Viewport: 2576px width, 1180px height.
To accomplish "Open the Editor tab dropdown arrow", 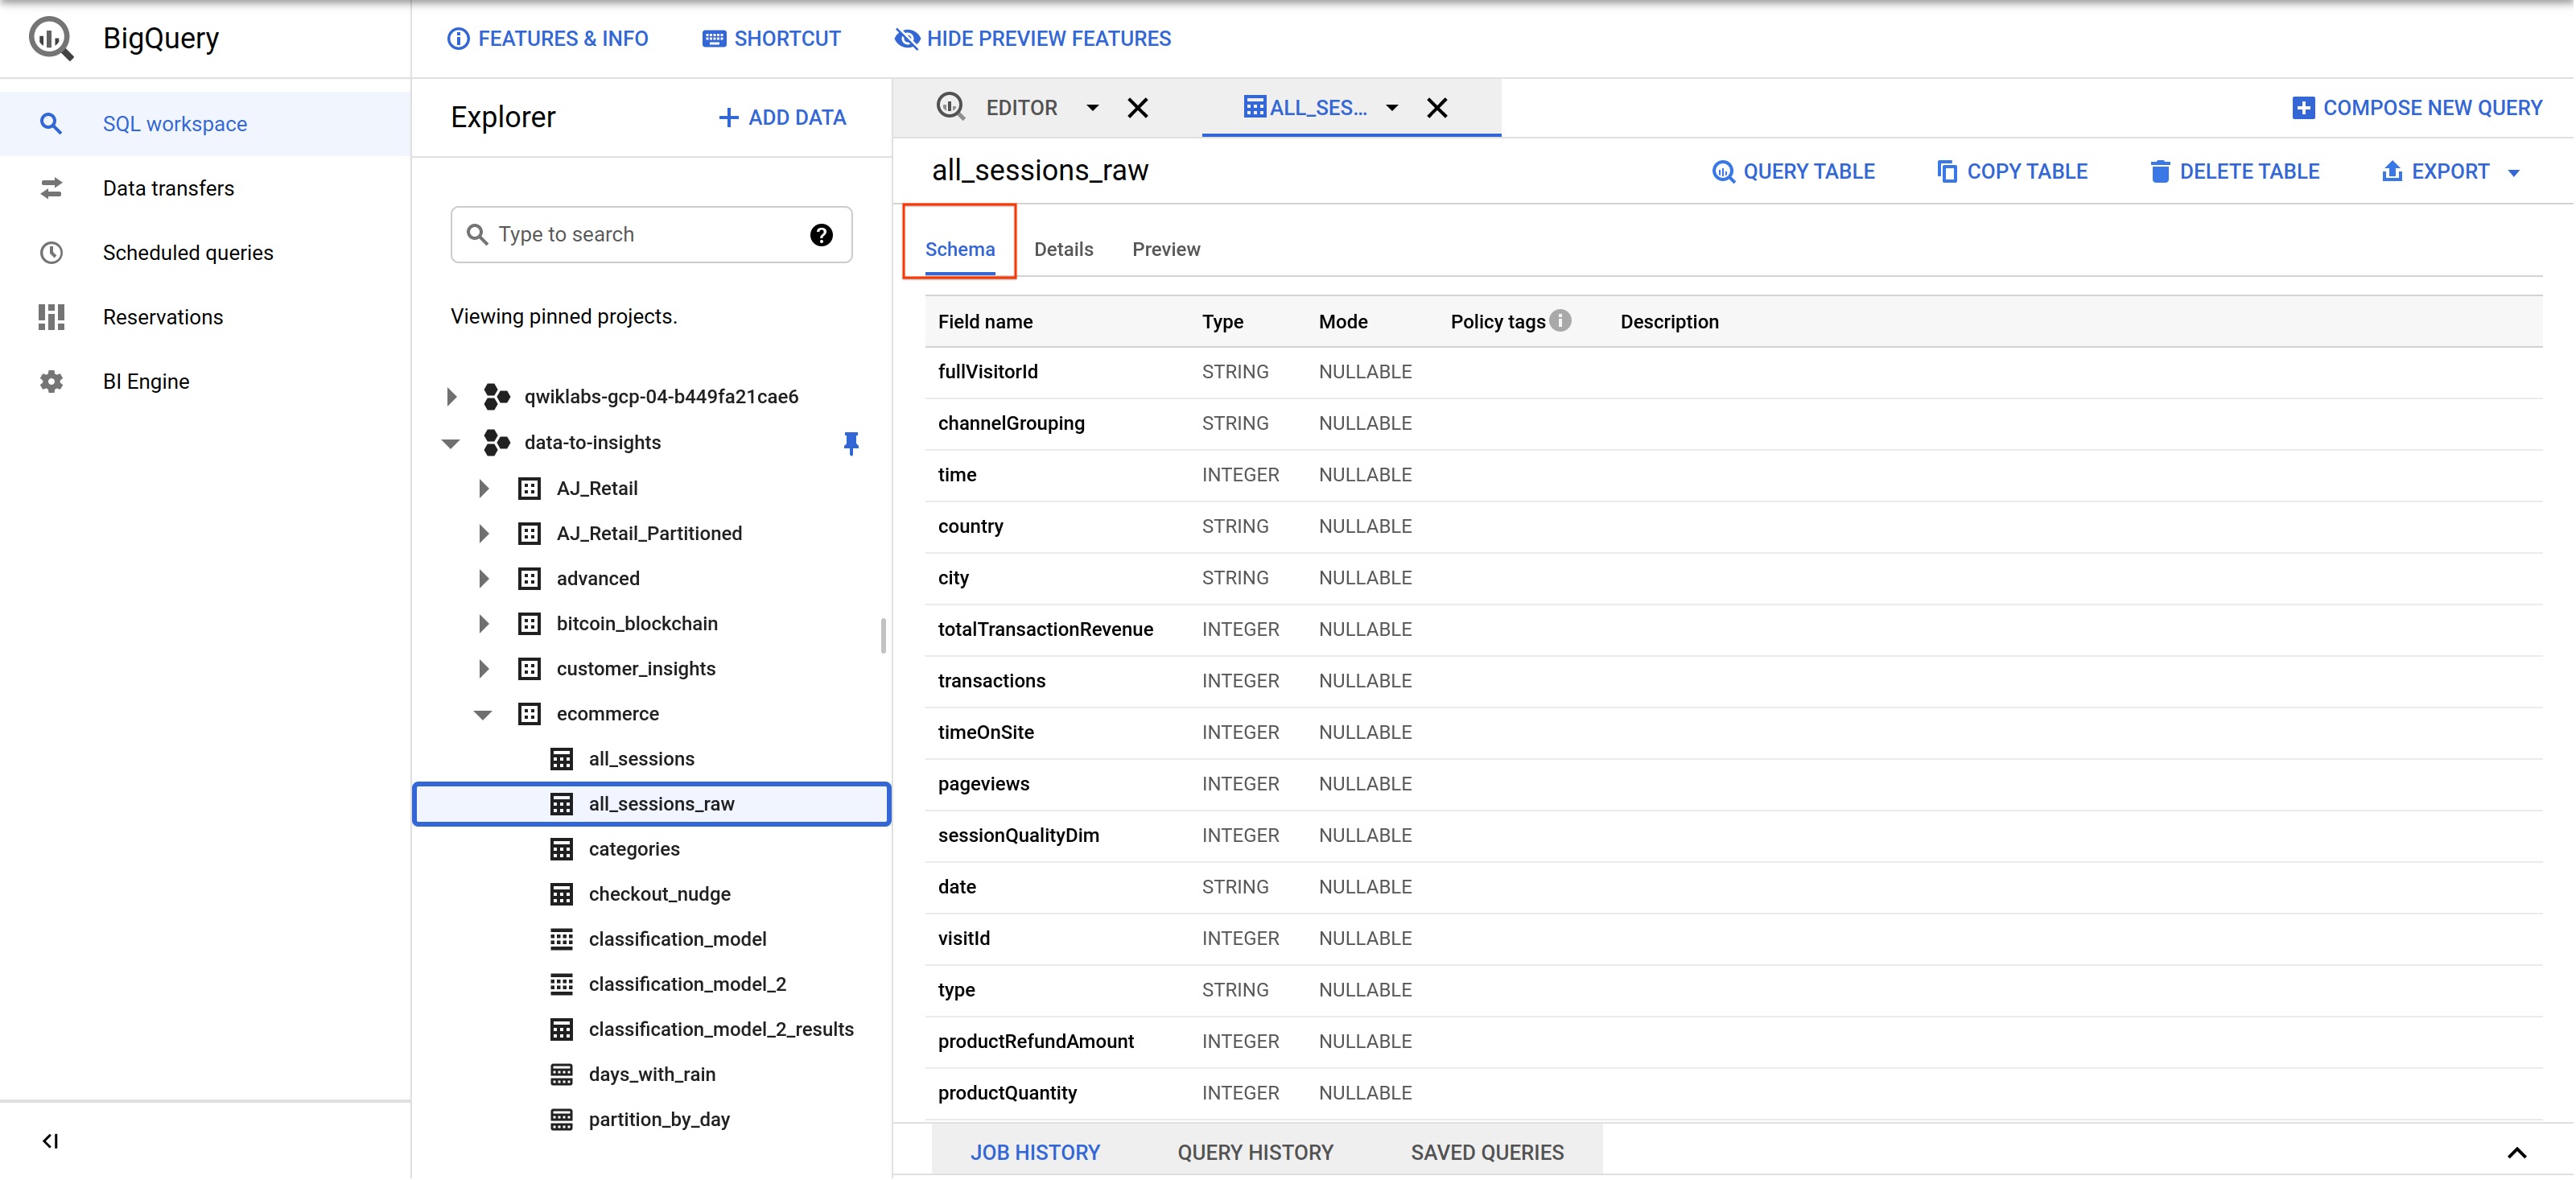I will 1092,108.
